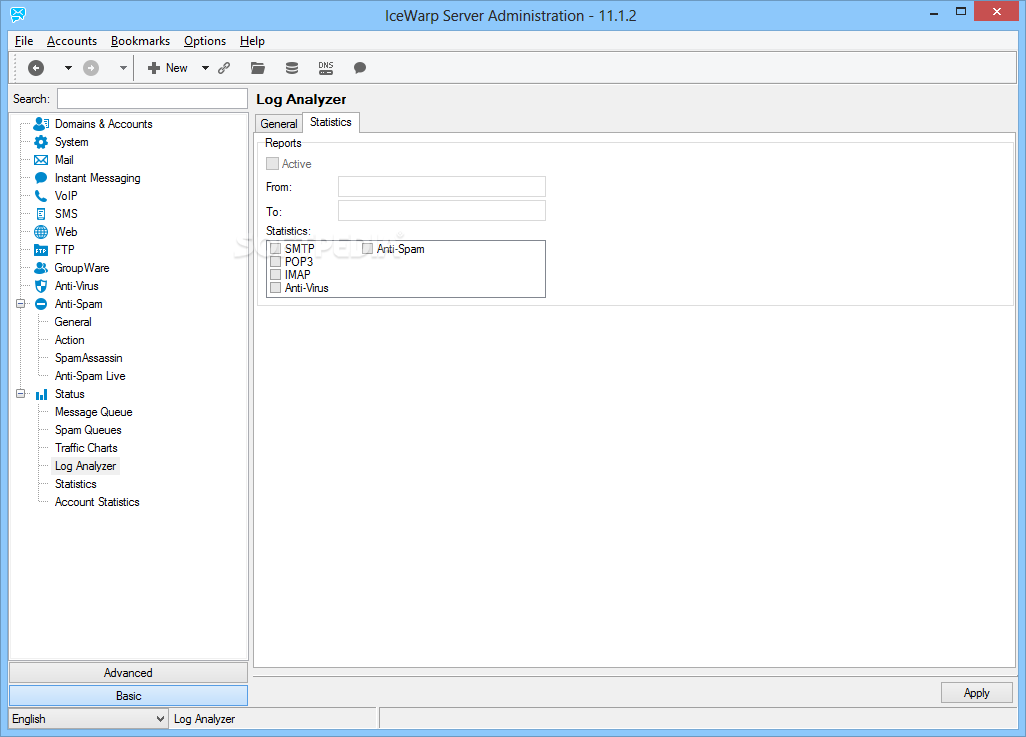Screen dimensions: 1026x737
Task: Select the Web globe icon
Action: pos(41,232)
